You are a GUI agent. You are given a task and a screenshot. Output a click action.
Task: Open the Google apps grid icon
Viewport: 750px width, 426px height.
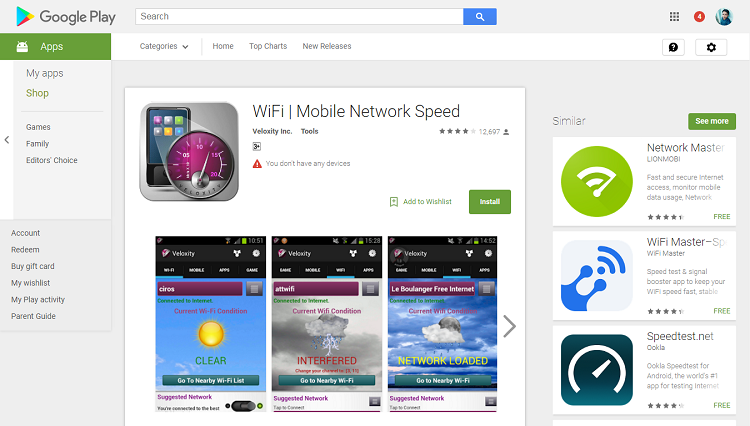(674, 17)
